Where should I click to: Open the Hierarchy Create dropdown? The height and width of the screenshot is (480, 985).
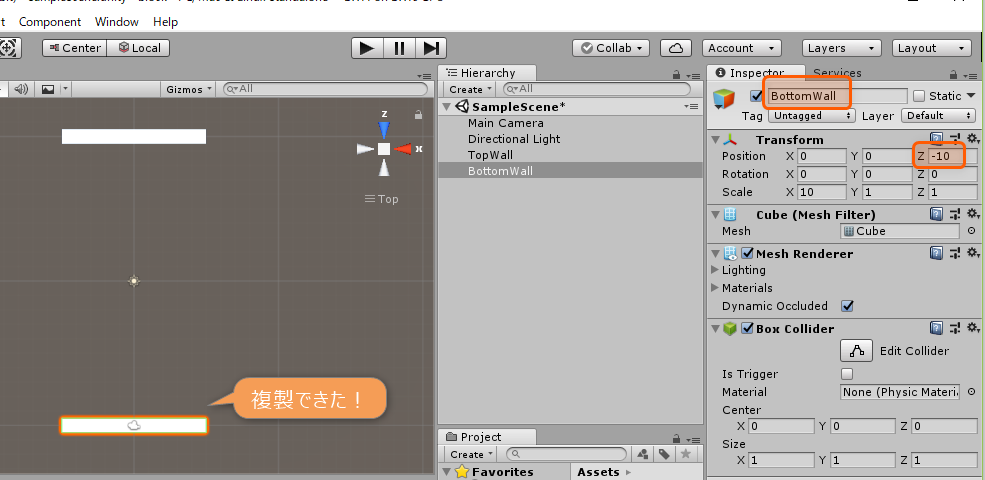[x=471, y=89]
